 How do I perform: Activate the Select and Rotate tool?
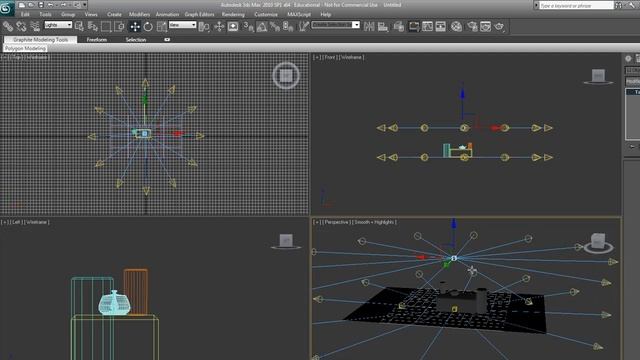pyautogui.click(x=148, y=27)
